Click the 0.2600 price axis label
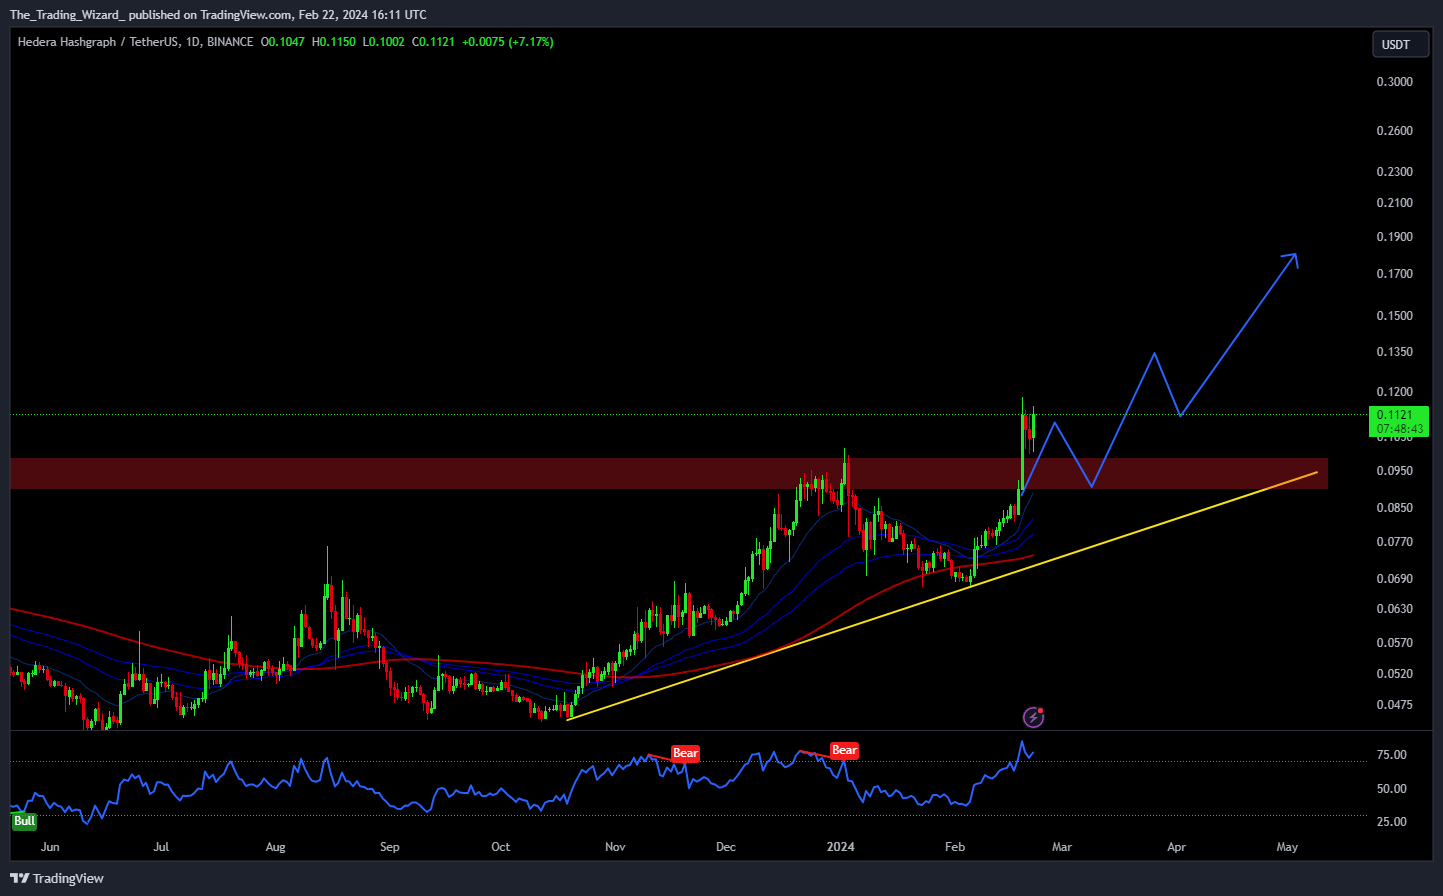The width and height of the screenshot is (1443, 896). point(1395,131)
